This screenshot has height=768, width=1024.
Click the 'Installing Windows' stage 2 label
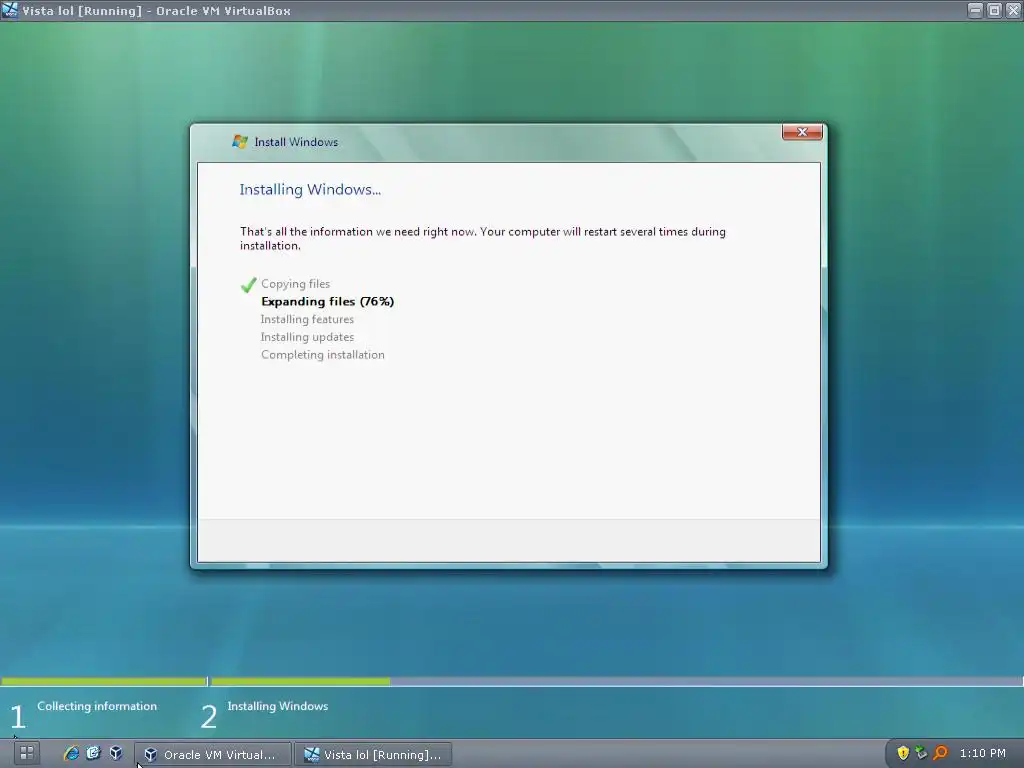[x=278, y=706]
